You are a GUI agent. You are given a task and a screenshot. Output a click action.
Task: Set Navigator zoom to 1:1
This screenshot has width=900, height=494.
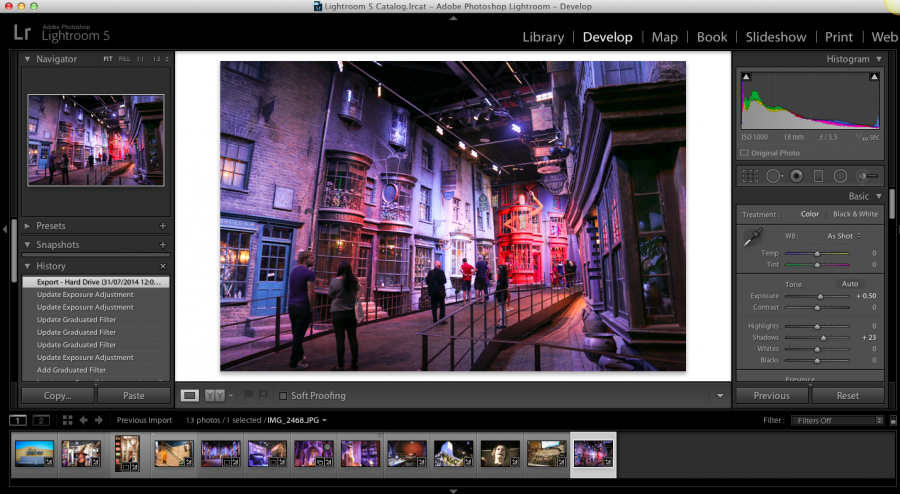tap(140, 59)
